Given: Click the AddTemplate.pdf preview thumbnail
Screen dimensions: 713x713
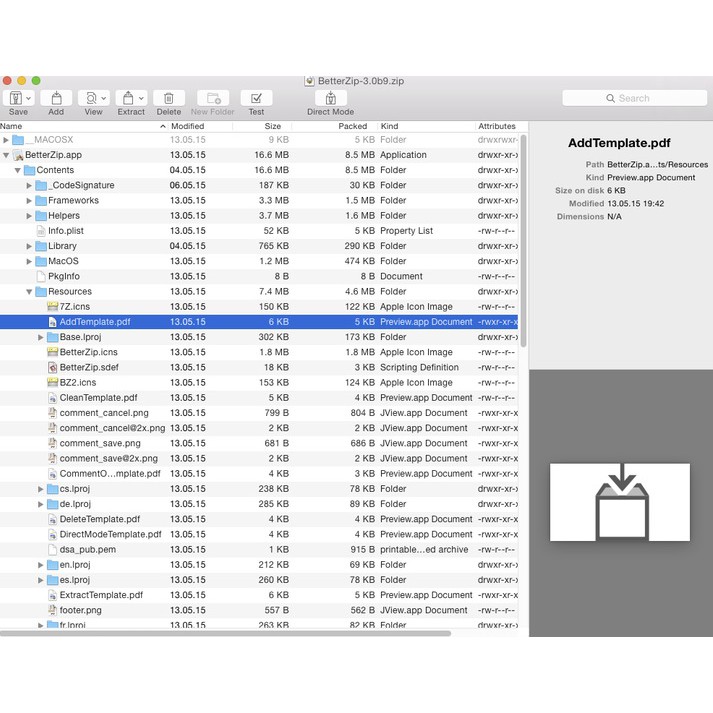Looking at the screenshot, I should pyautogui.click(x=619, y=502).
